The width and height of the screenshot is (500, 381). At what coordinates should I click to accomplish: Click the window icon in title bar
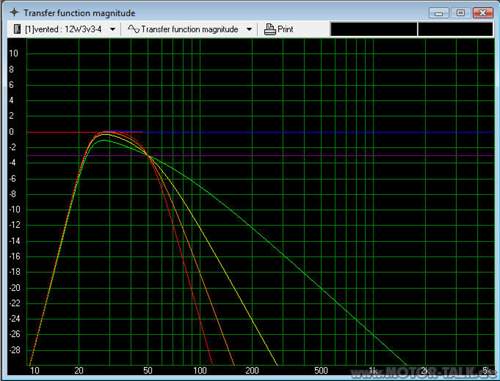click(14, 13)
